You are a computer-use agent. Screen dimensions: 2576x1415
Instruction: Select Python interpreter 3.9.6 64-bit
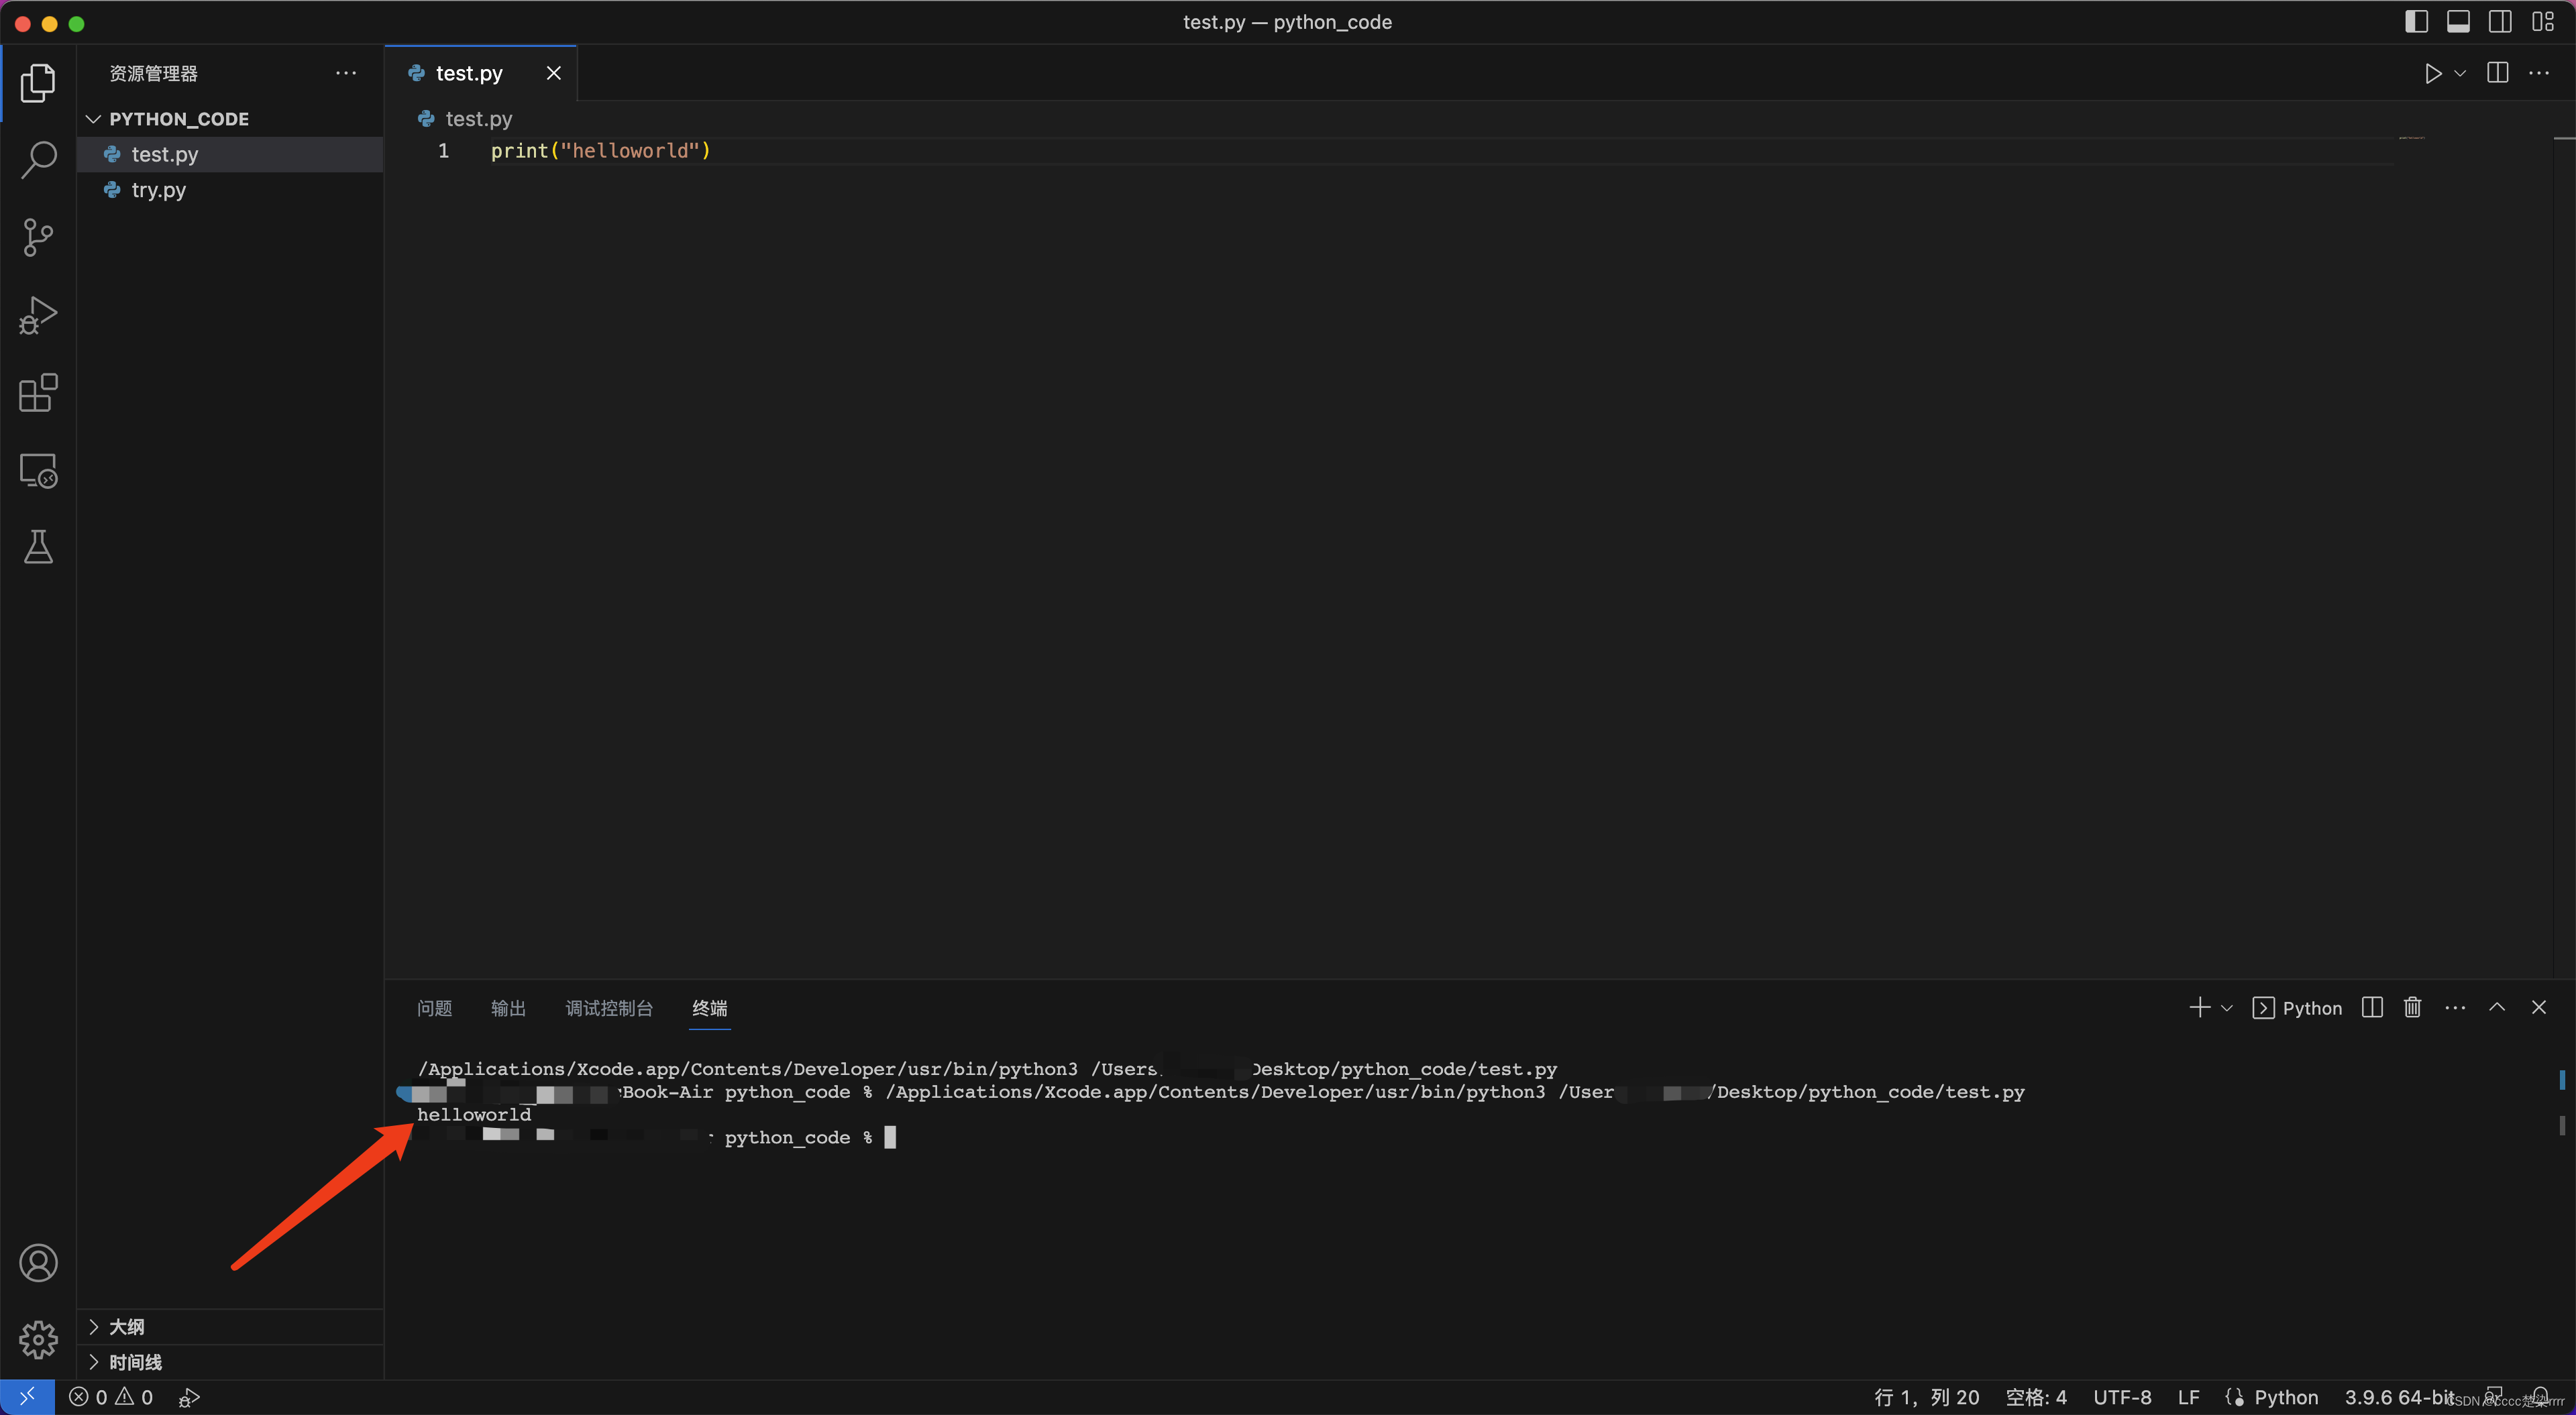(x=2398, y=1397)
